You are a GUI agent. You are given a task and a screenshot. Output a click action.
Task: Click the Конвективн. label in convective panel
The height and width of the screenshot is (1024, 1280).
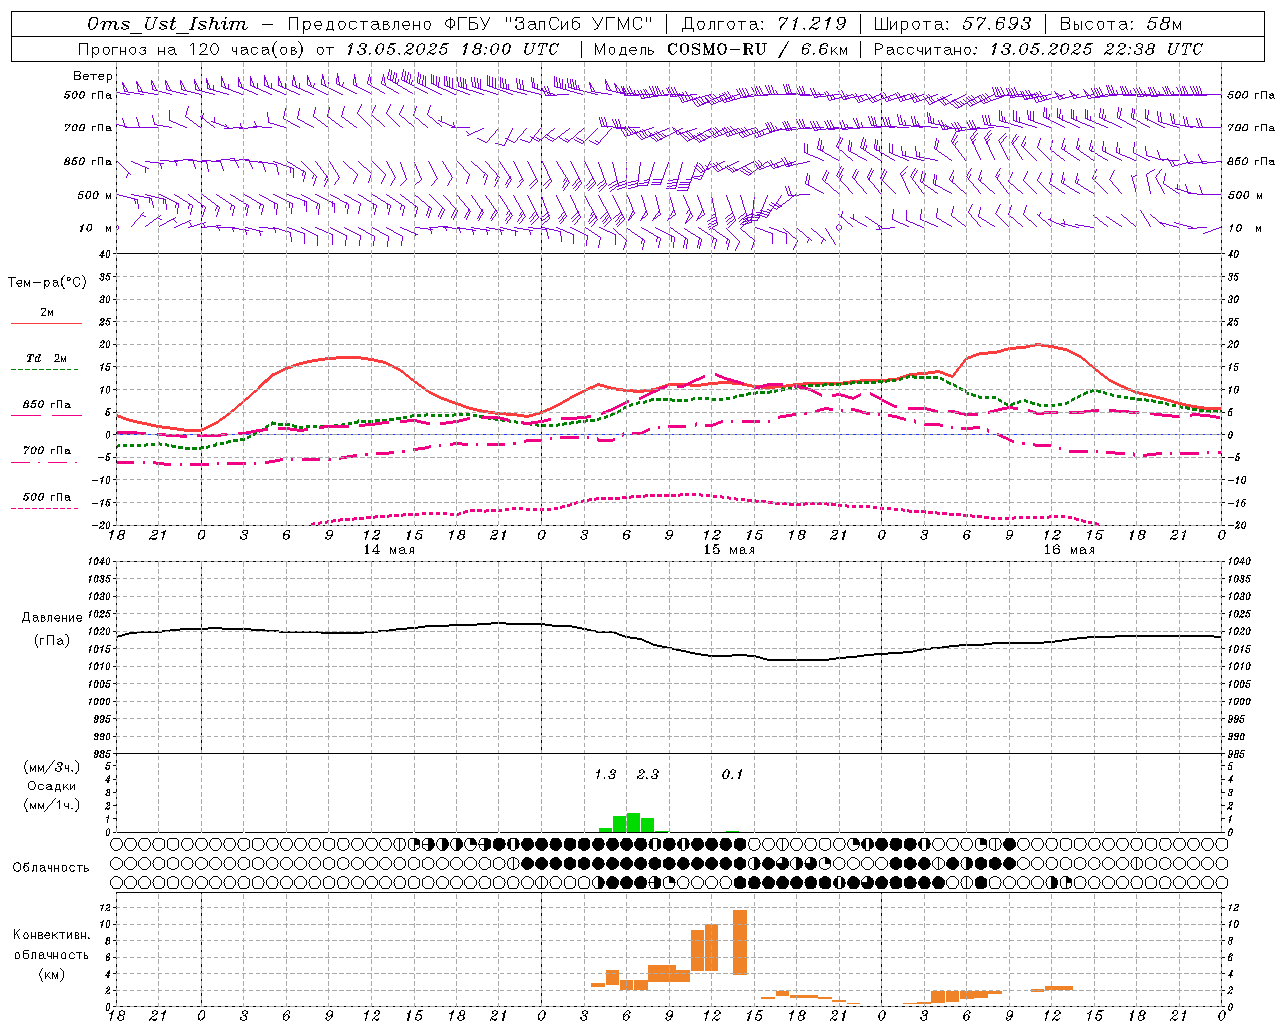(51, 935)
